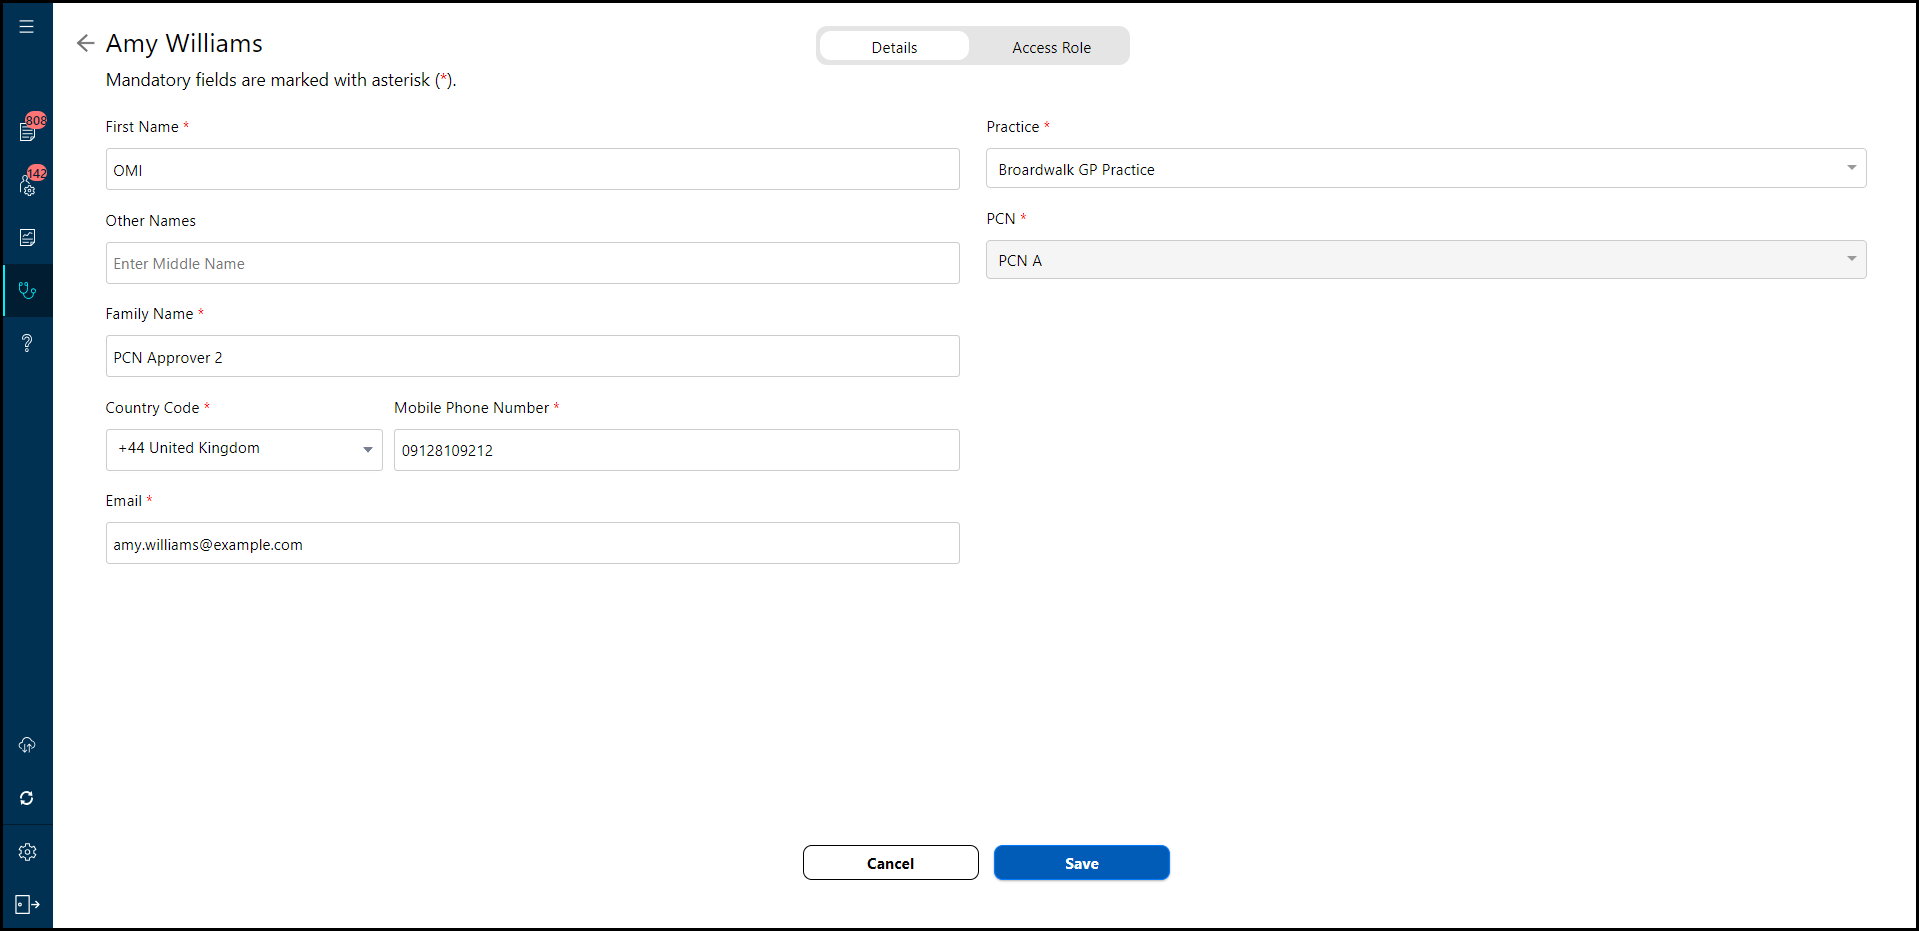Open the hamburger menu in sidebar
Viewport: 1919px width, 931px height.
pyautogui.click(x=27, y=27)
